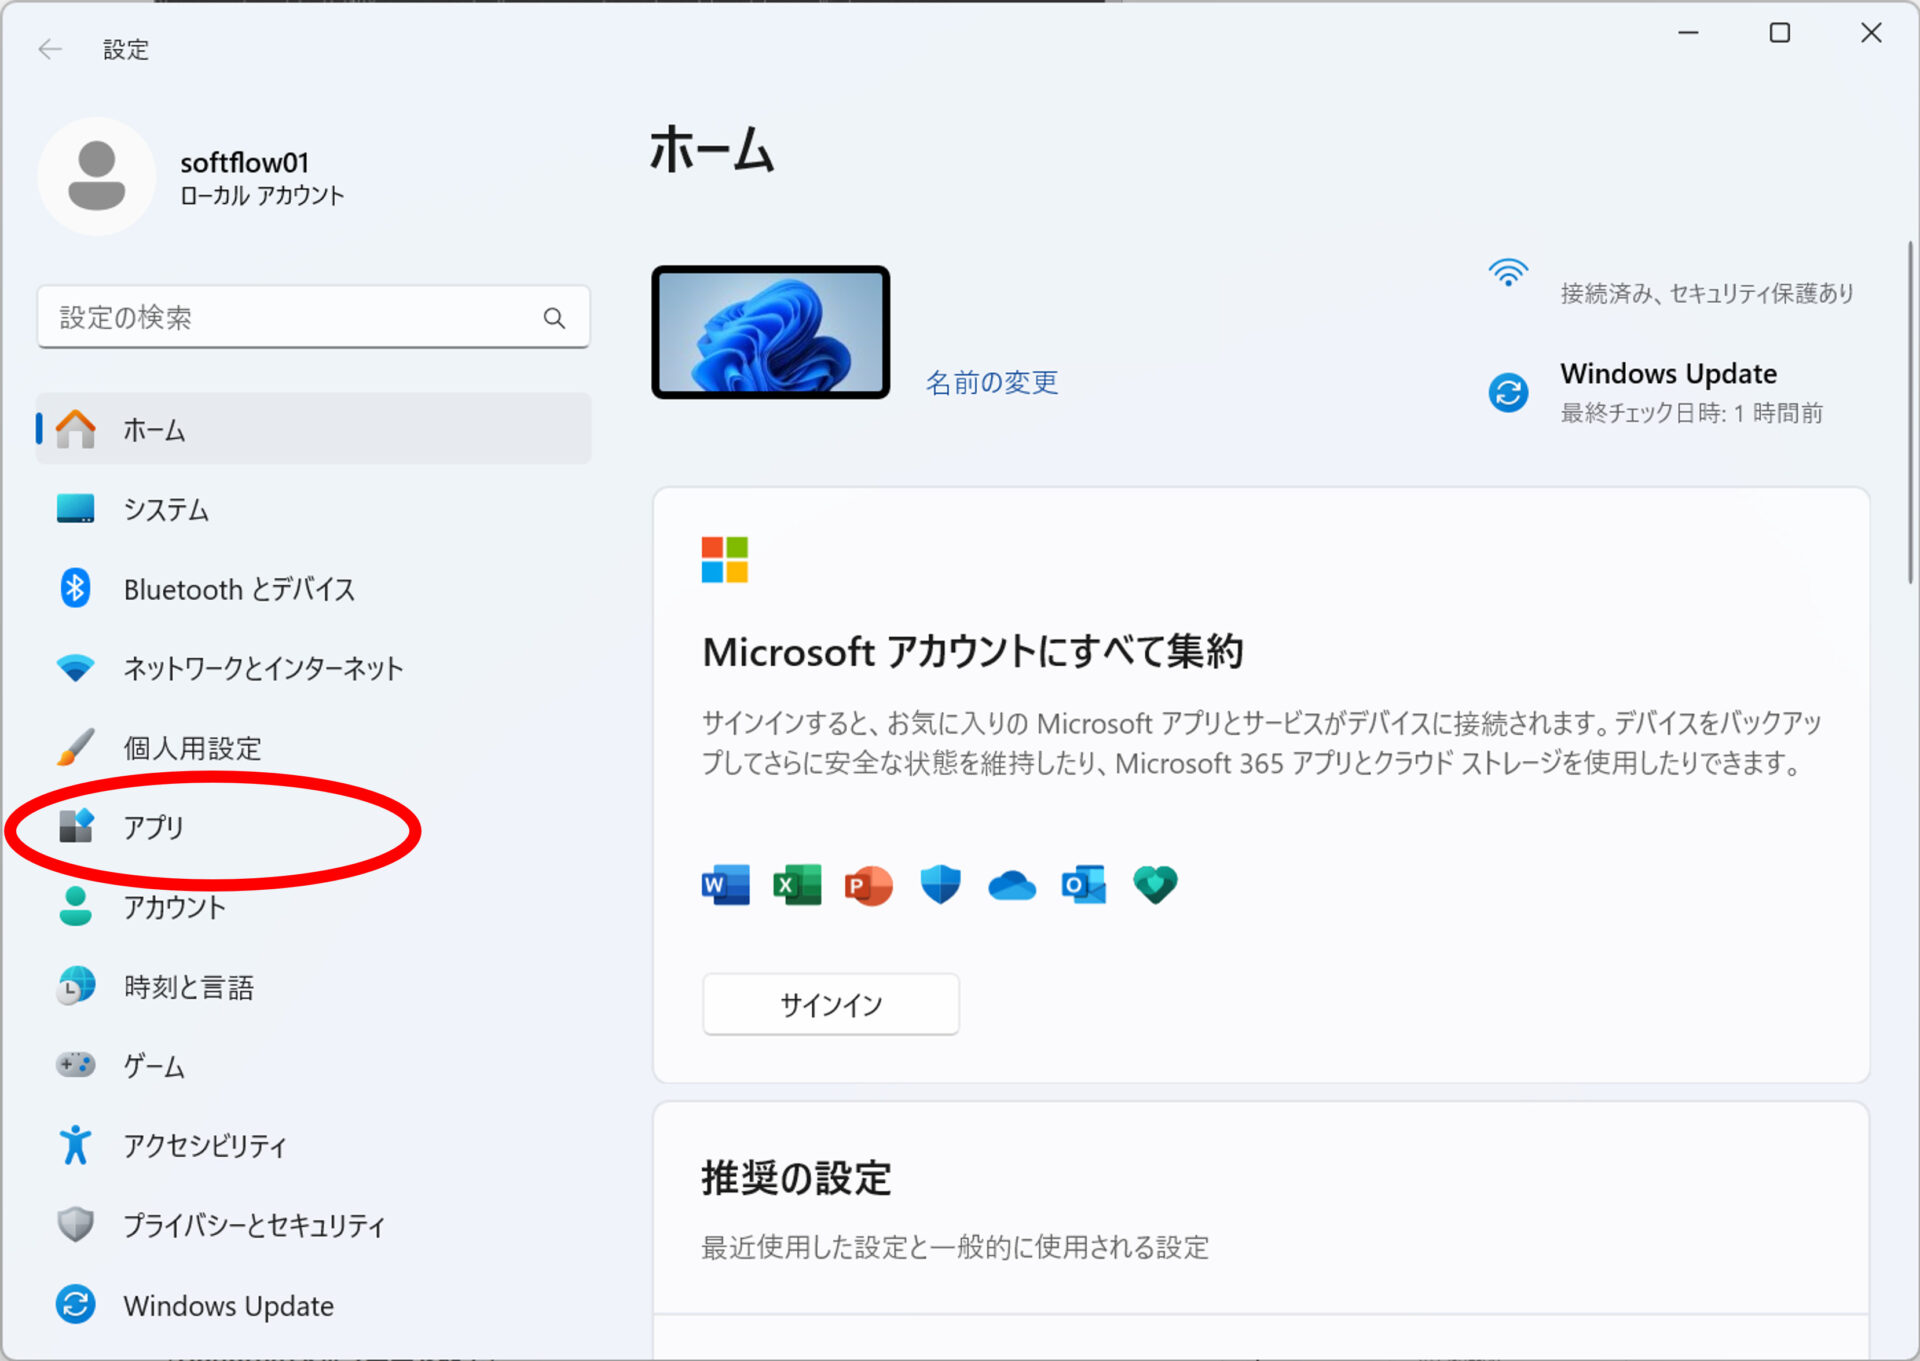The width and height of the screenshot is (1920, 1361).
Task: Click the 設定の検索 search field
Action: (313, 317)
